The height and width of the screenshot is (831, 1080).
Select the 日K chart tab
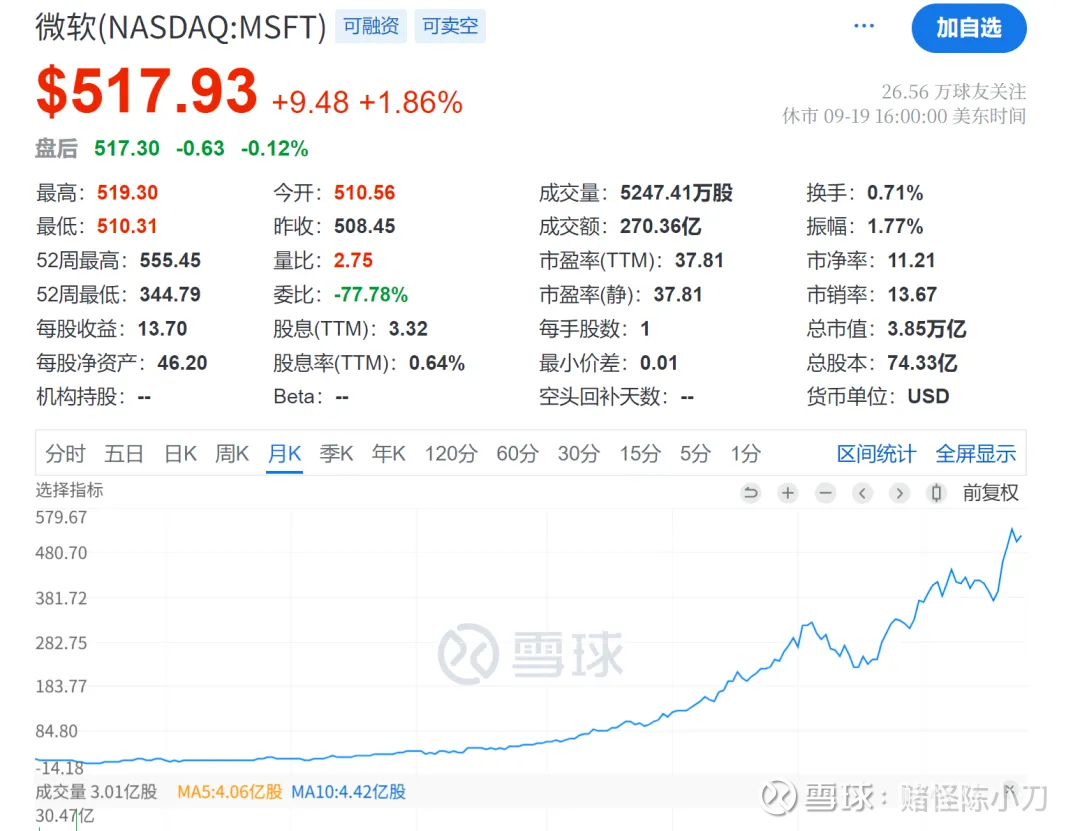click(180, 453)
